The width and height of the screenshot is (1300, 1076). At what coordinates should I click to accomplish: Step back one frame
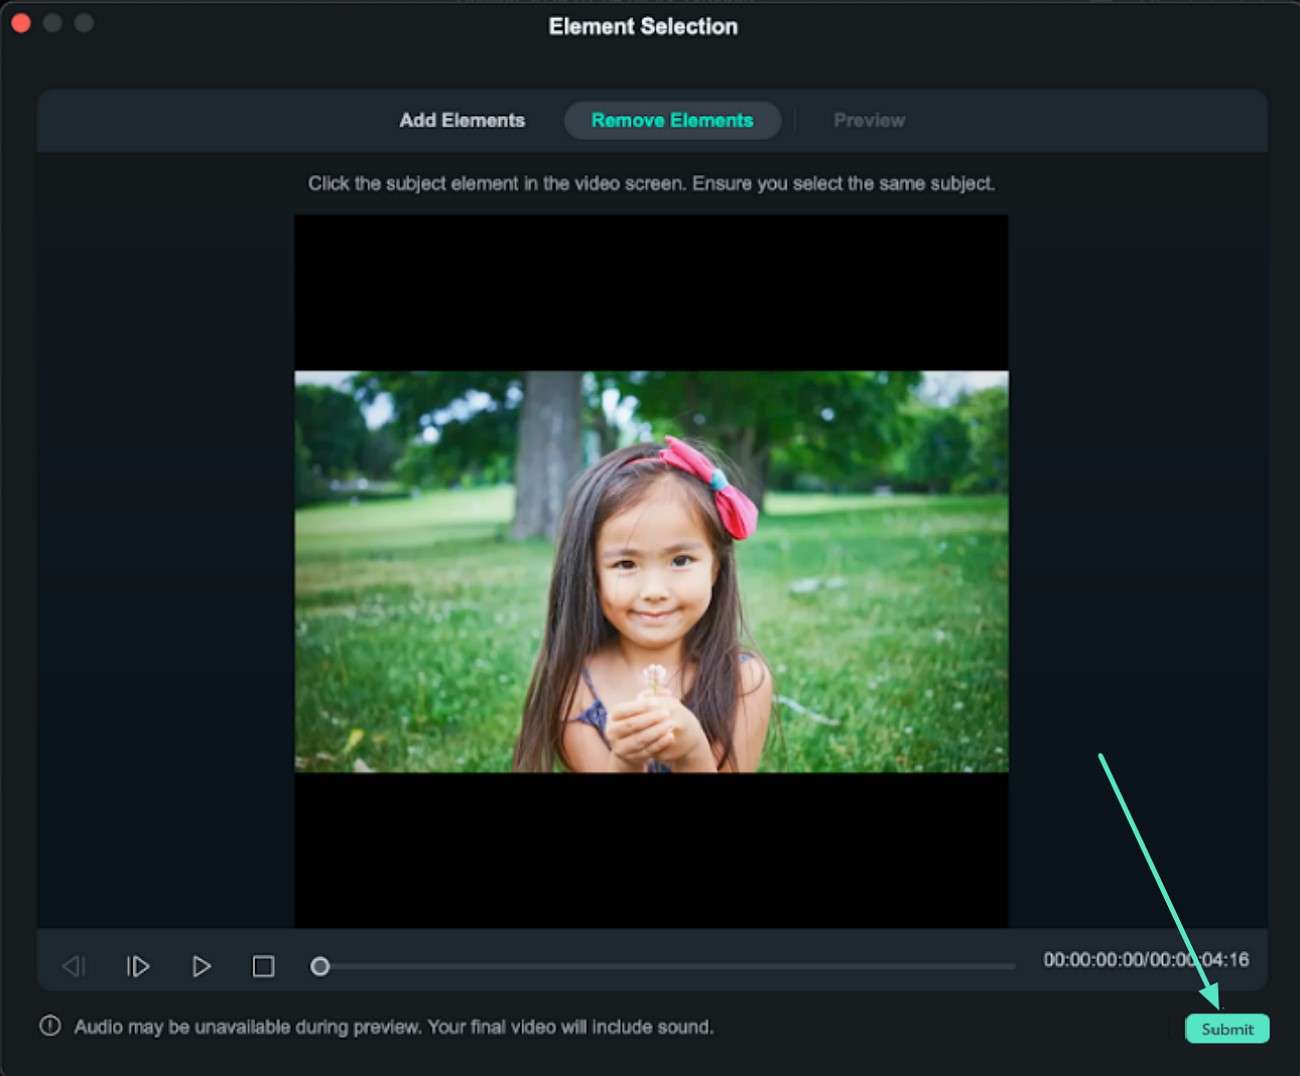click(74, 966)
